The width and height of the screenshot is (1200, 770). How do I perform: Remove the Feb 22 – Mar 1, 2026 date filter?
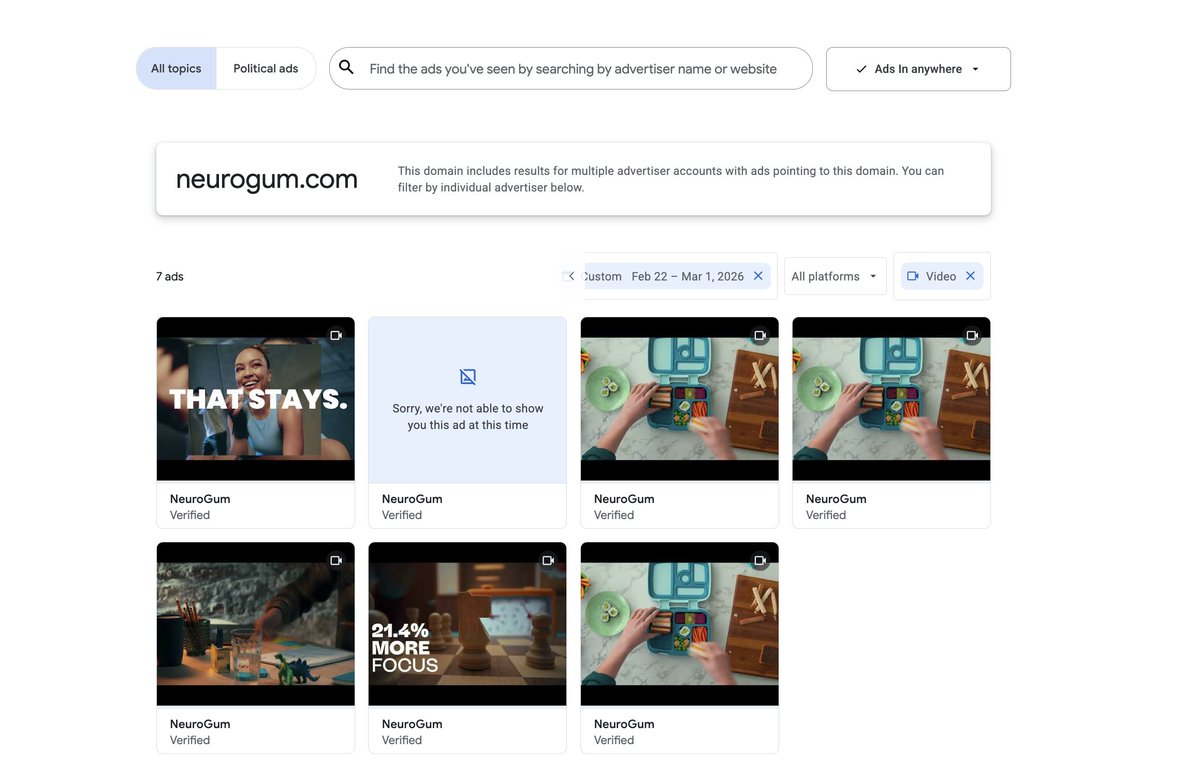click(x=758, y=276)
